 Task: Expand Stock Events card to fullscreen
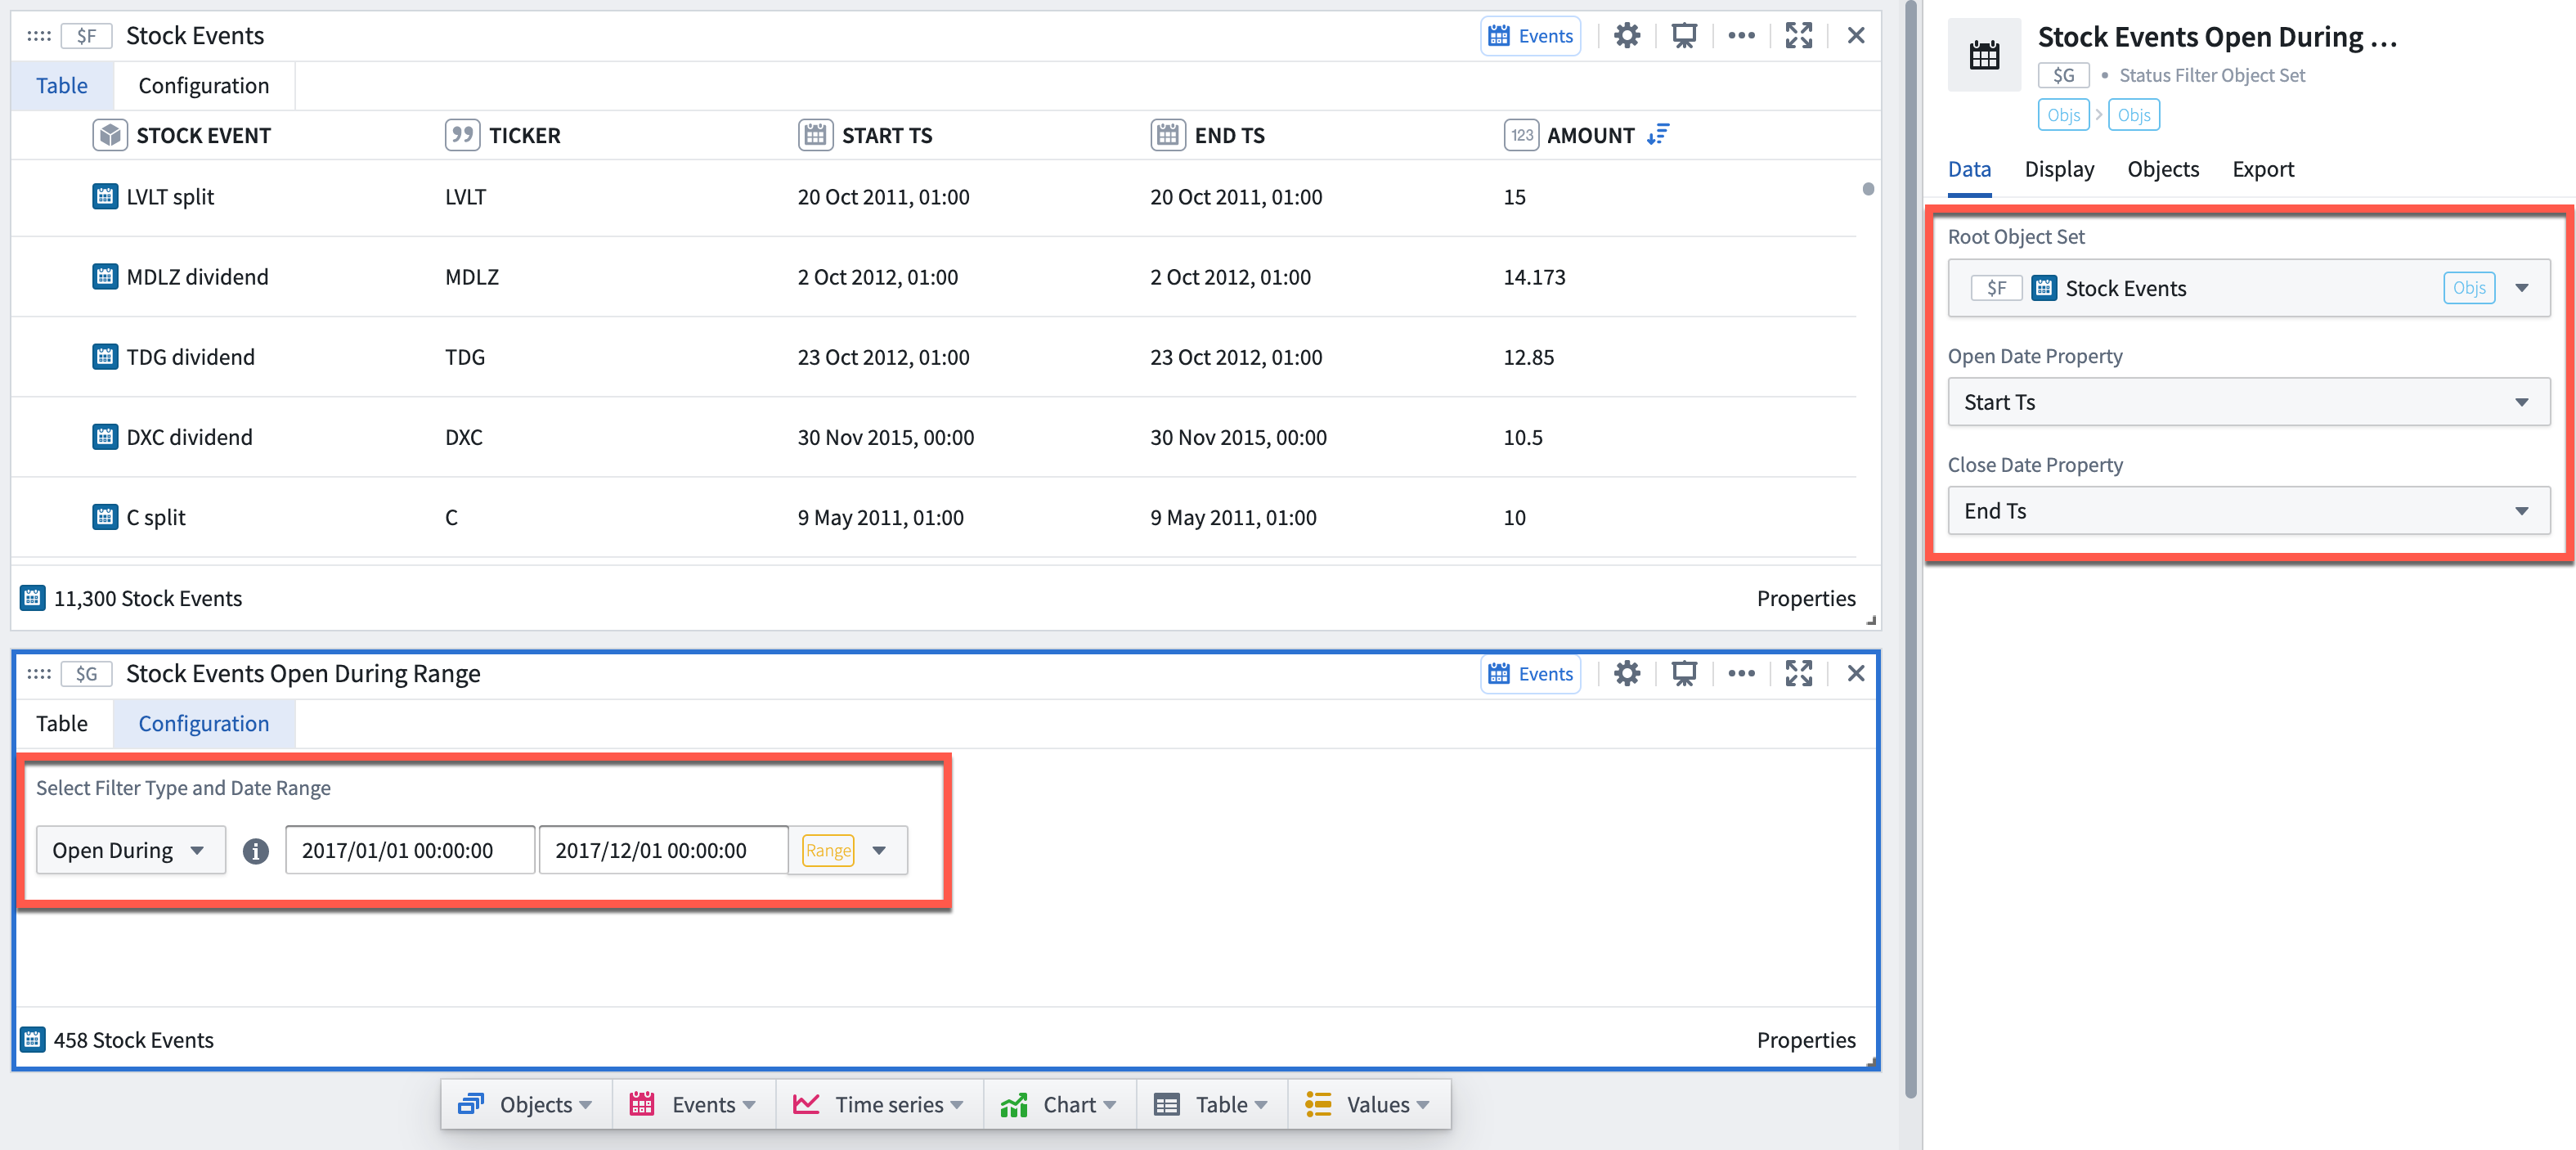point(1798,36)
